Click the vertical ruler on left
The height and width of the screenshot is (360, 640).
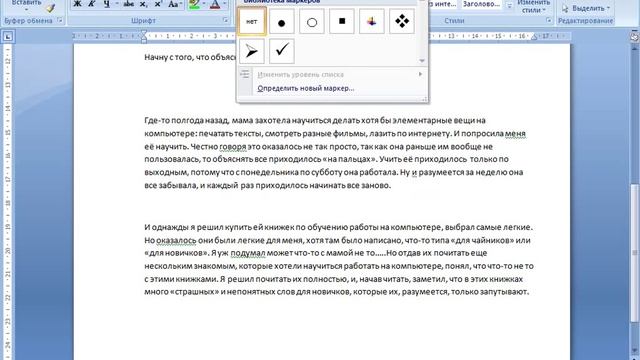click(8, 202)
